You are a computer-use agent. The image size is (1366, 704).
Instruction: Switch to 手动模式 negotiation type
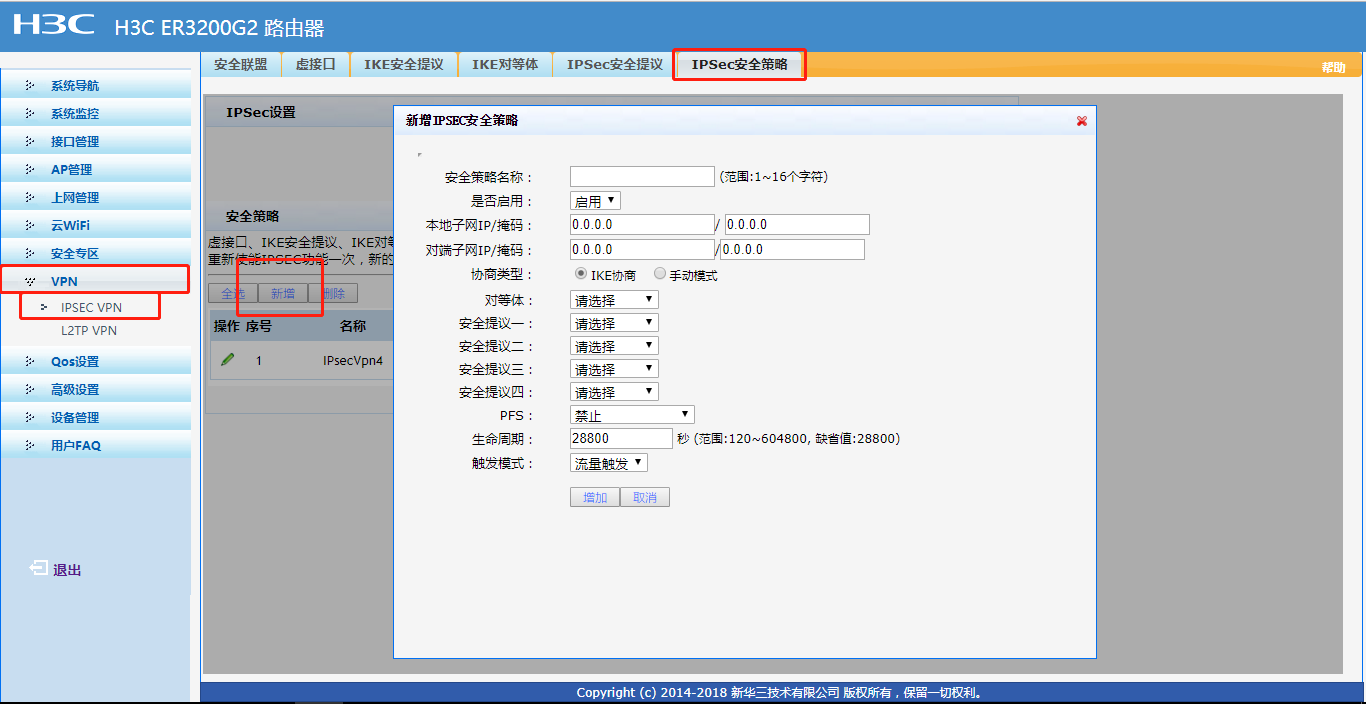[660, 272]
